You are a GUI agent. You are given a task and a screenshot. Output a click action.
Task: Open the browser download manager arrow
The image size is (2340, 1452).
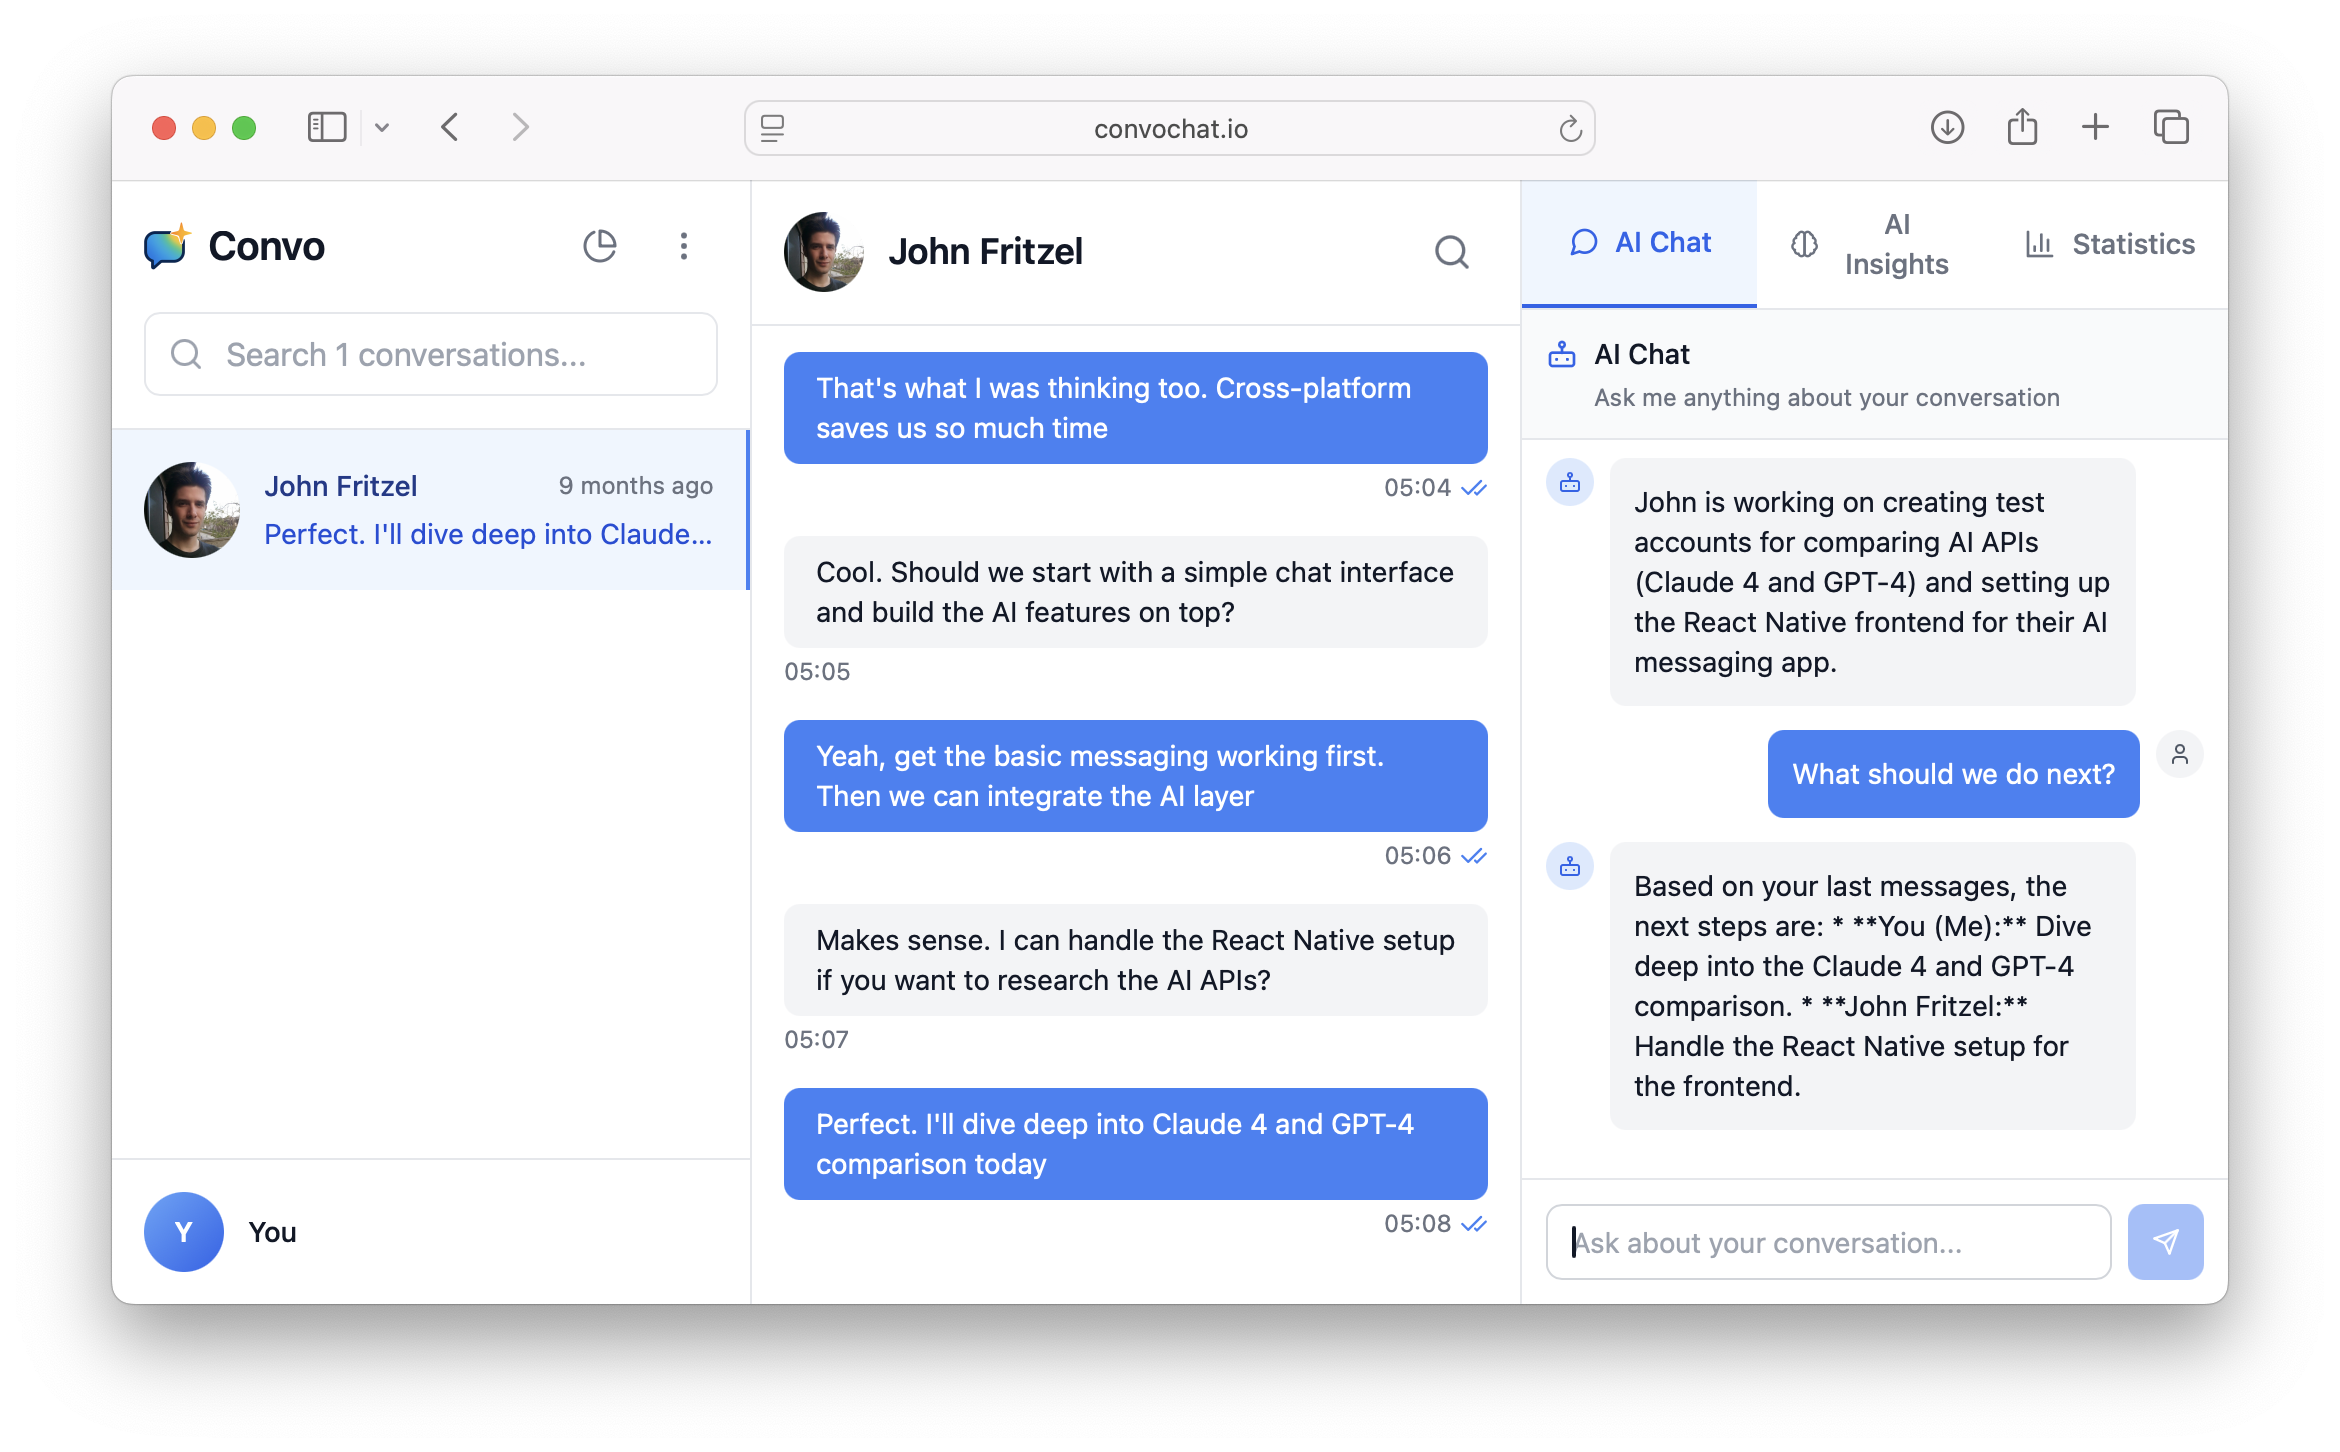tap(1947, 127)
